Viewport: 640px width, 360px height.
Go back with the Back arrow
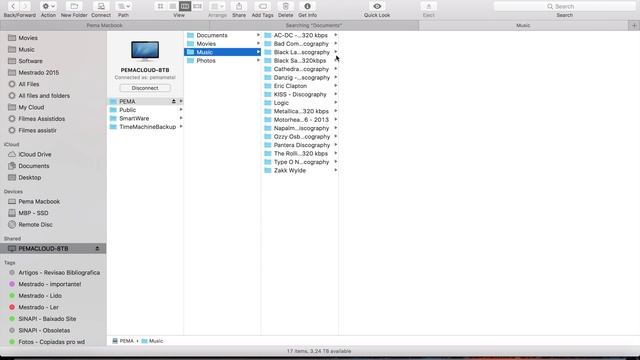(x=13, y=6)
